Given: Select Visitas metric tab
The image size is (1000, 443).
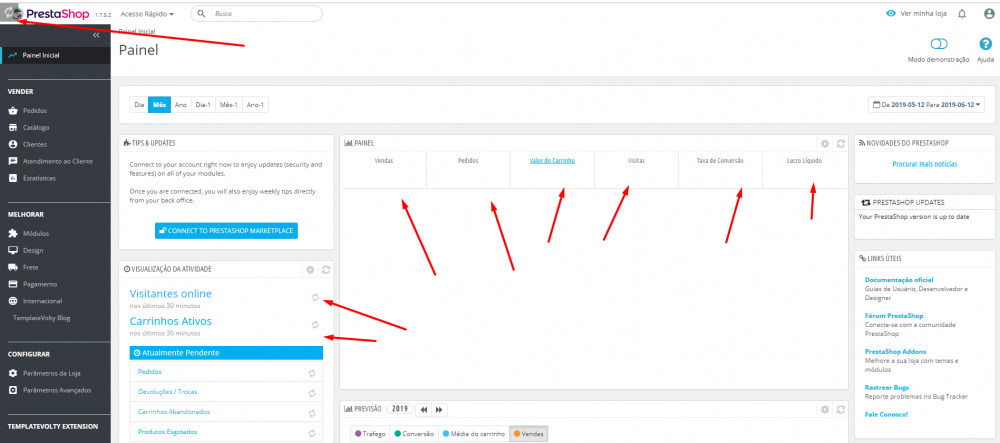Looking at the screenshot, I should 636,170.
